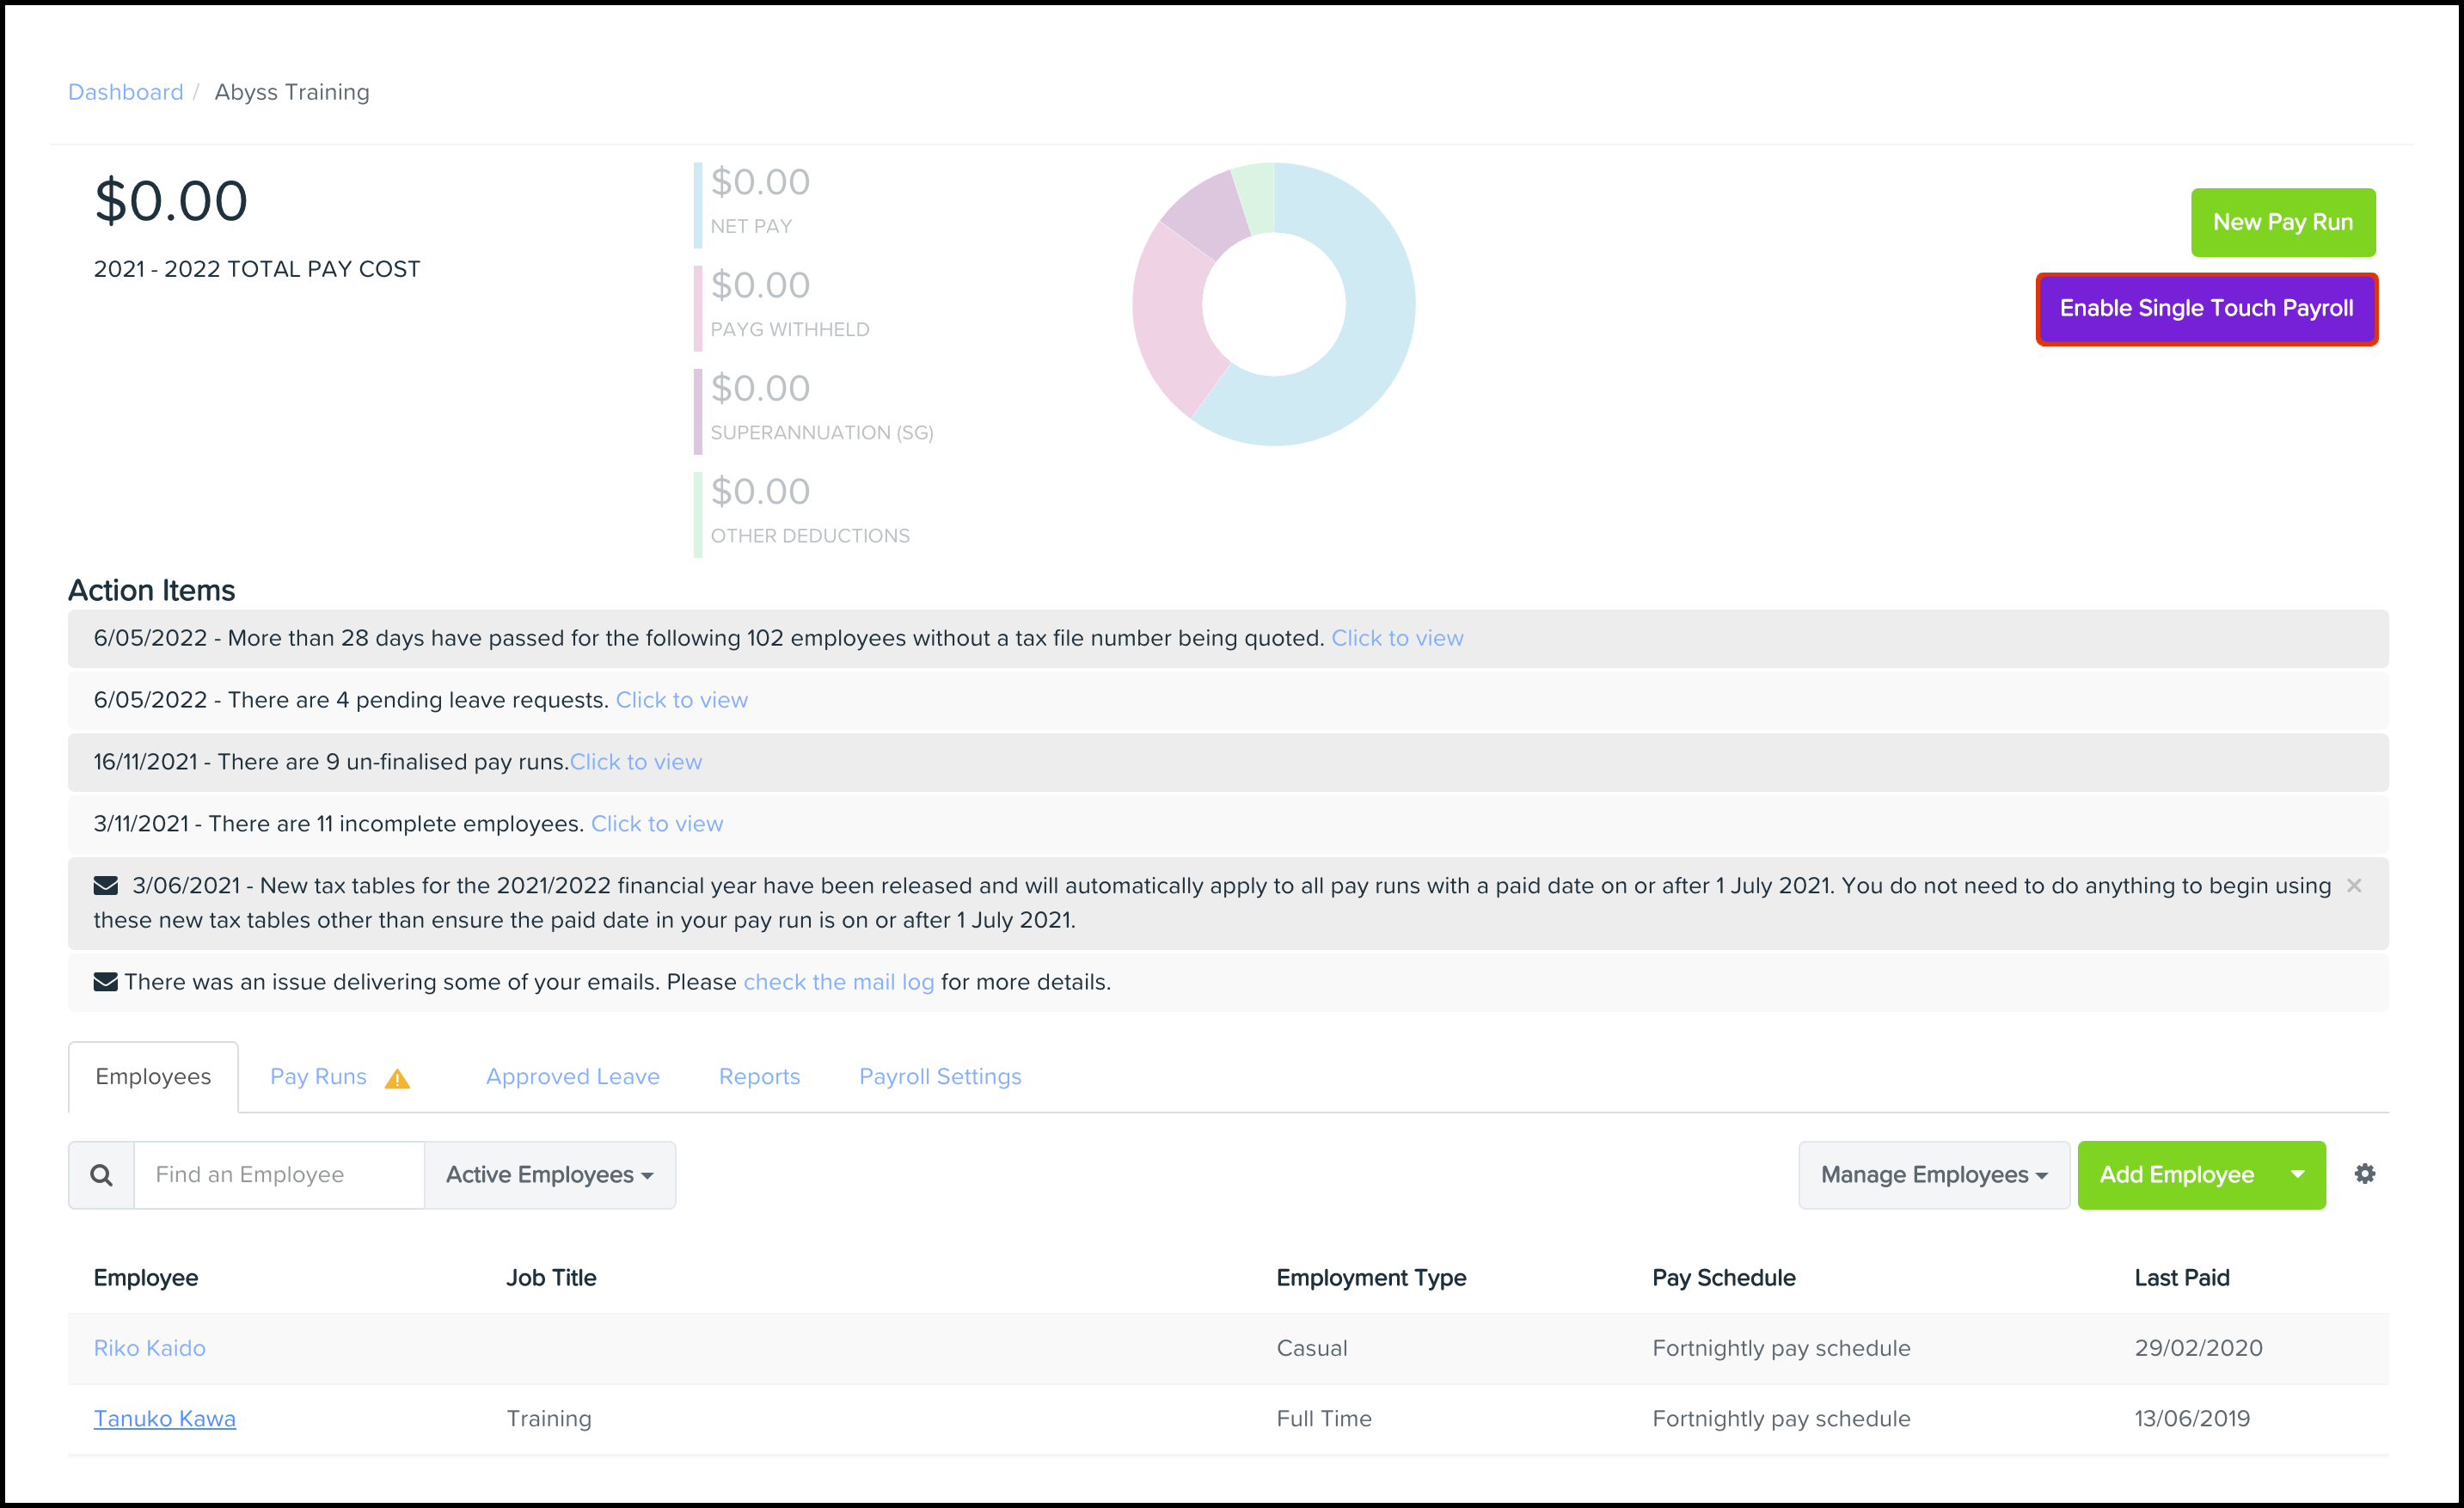Open employee Tanuko Kawa's profile

[x=165, y=1418]
